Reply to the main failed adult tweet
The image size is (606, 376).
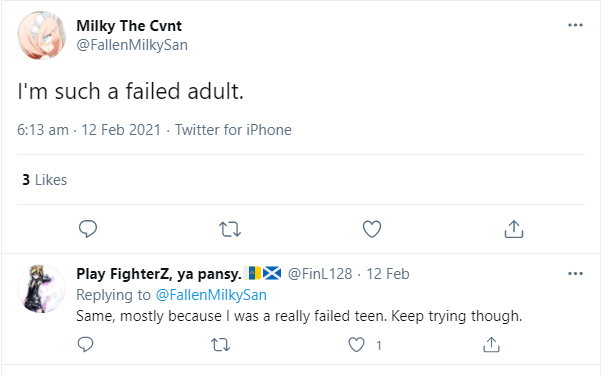coord(88,229)
